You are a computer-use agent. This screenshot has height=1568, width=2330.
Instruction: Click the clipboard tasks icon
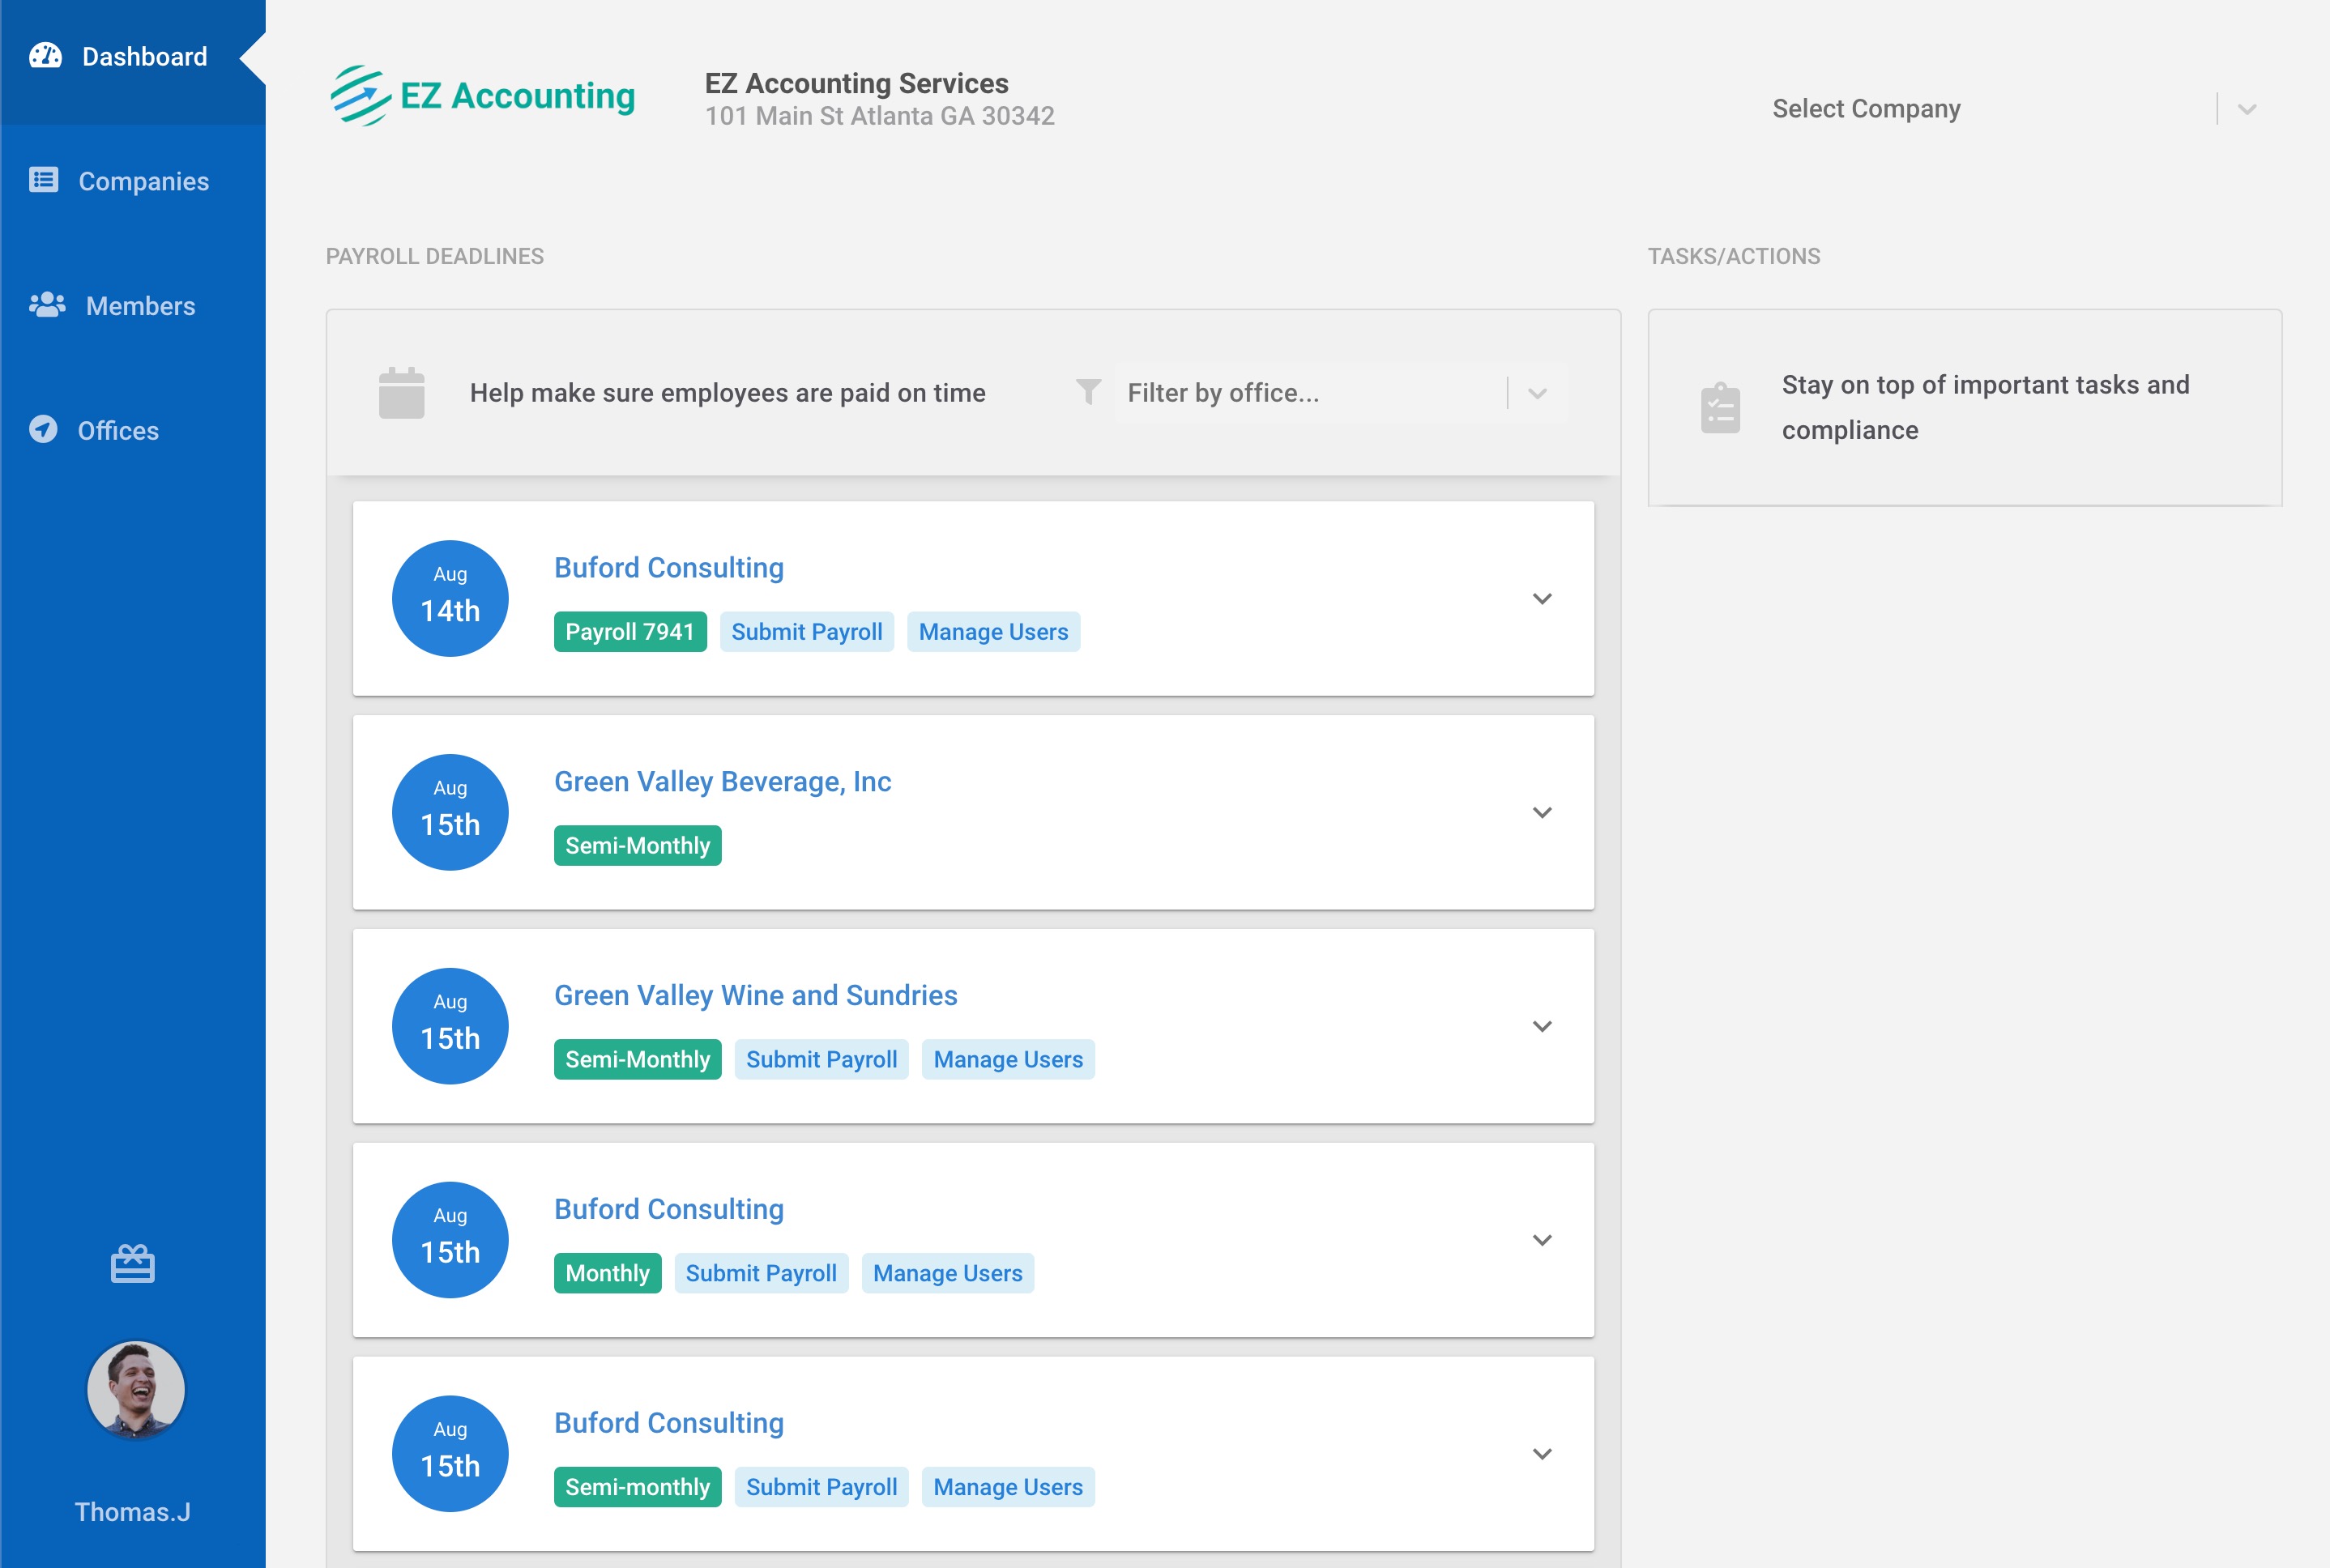[1720, 407]
